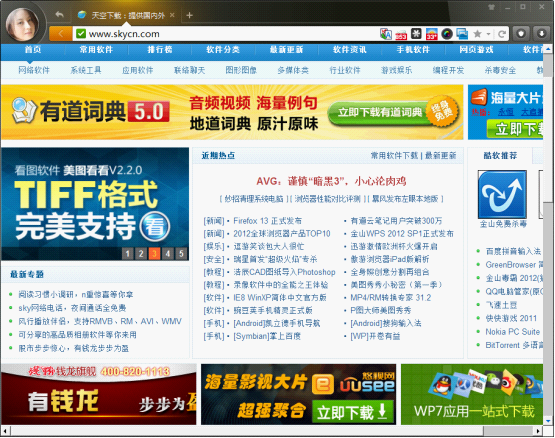Click the vertical scrollbar down arrow

(x=548, y=421)
